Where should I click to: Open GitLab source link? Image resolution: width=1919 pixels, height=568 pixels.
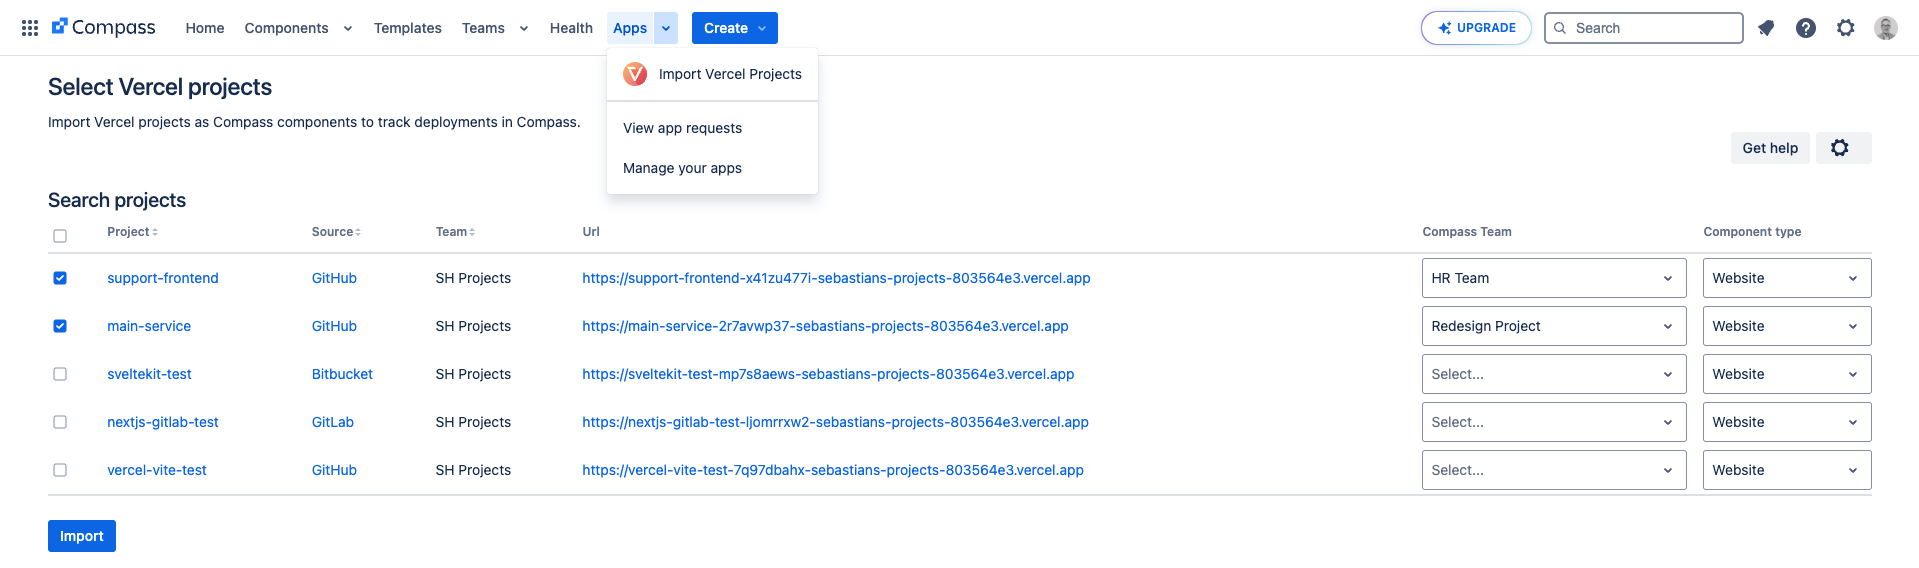(333, 422)
